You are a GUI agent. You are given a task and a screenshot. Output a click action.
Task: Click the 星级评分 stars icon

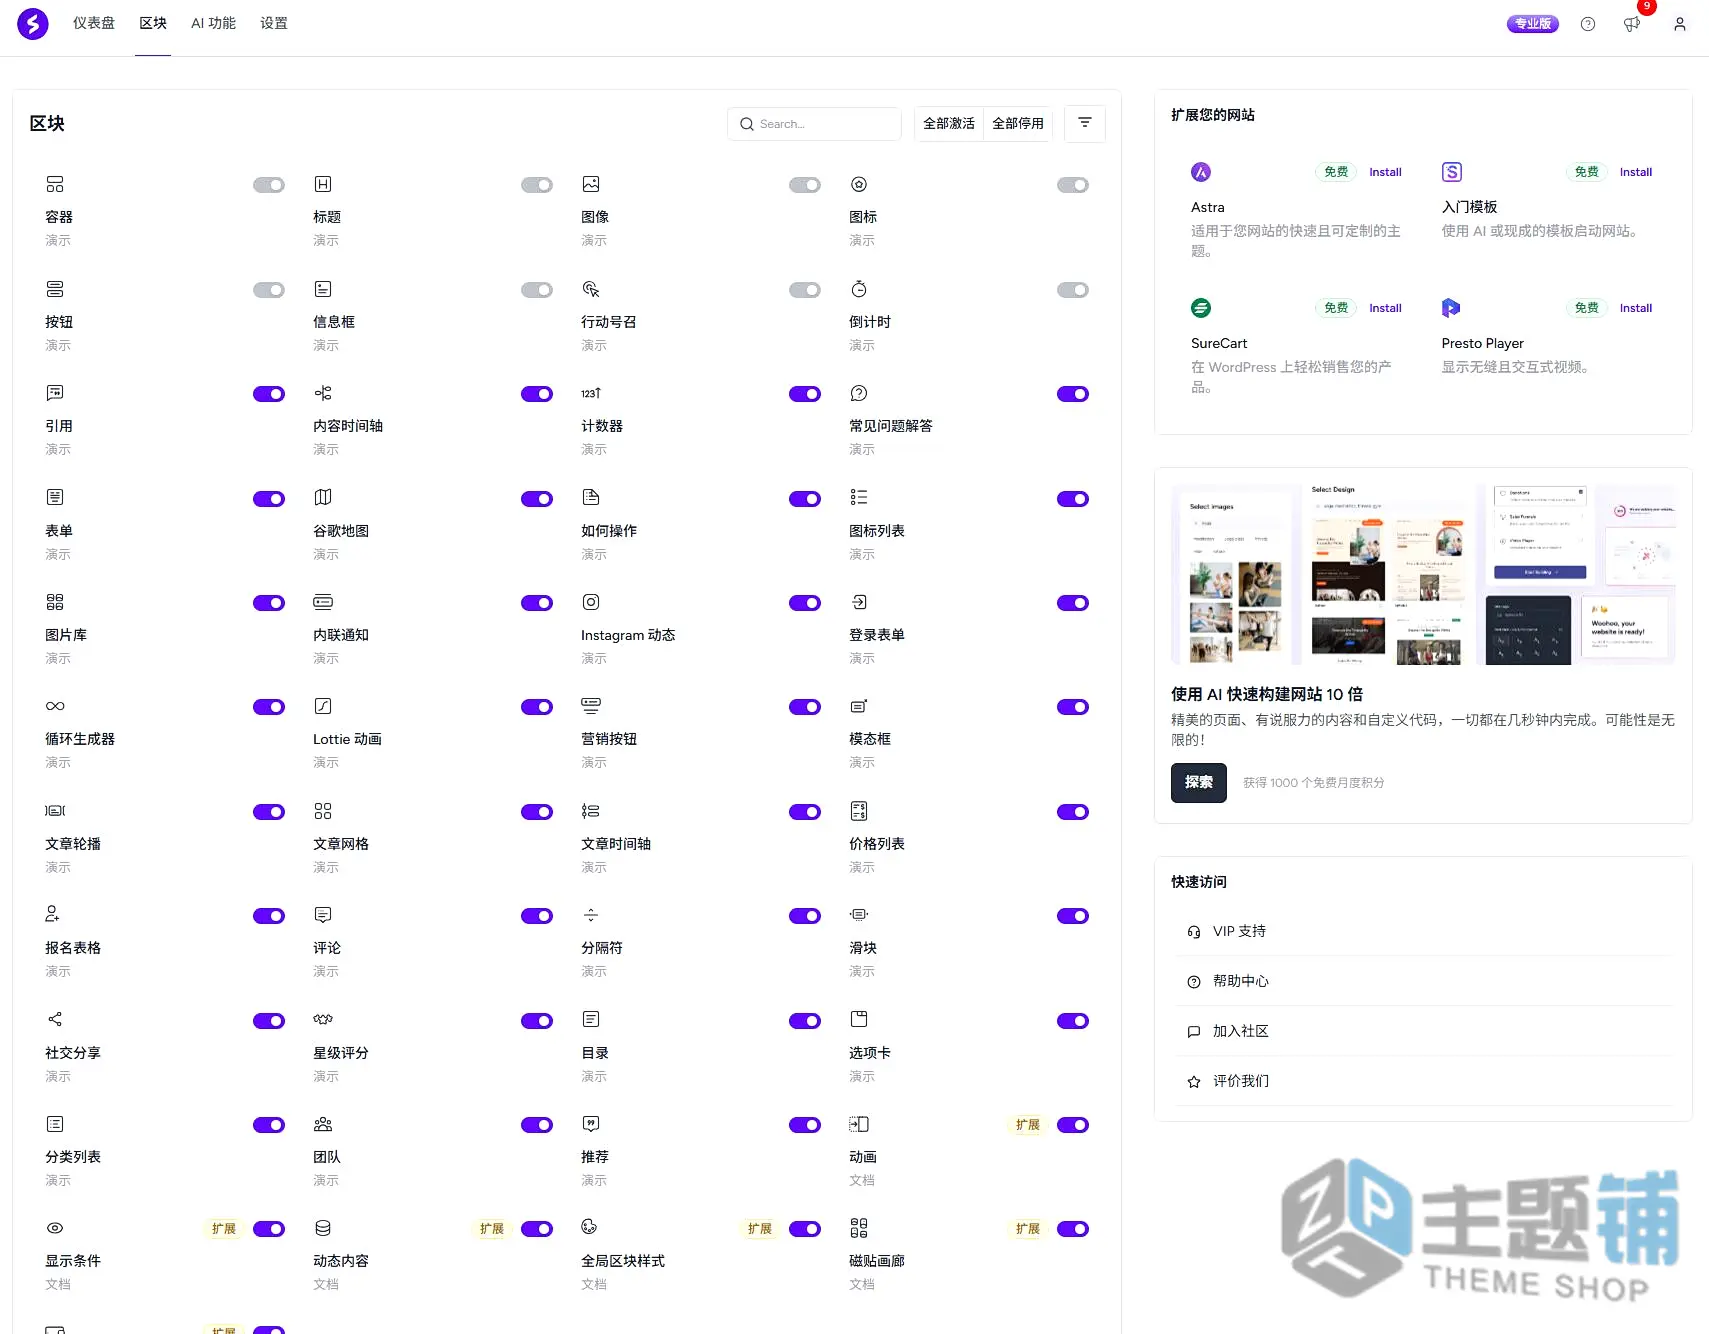[323, 1019]
